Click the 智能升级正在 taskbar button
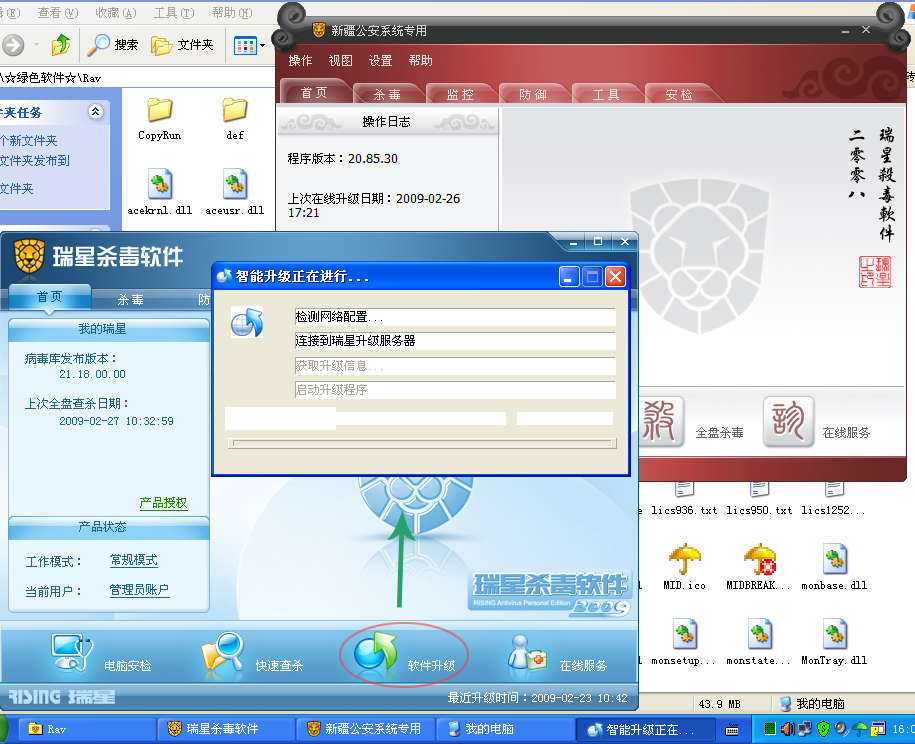Viewport: 915px width, 744px height. pyautogui.click(x=645, y=729)
